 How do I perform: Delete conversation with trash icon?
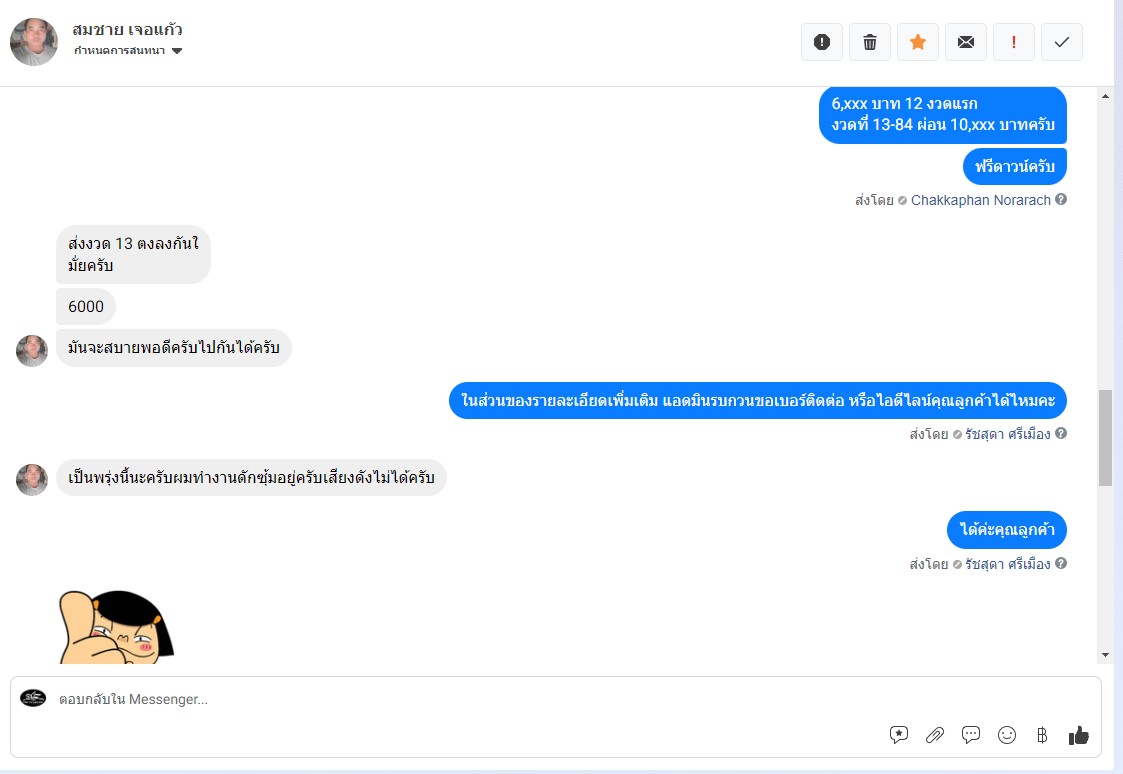tap(869, 42)
